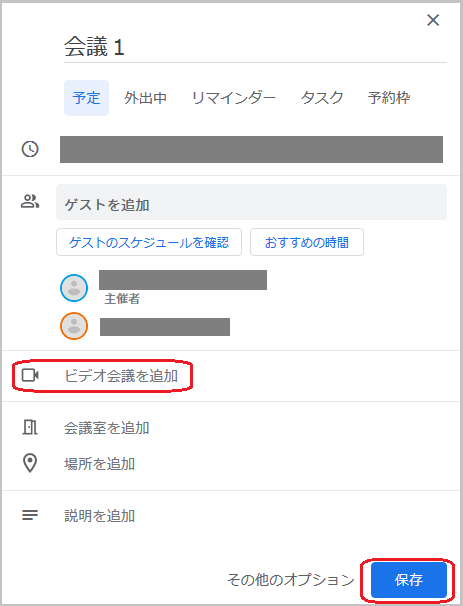The width and height of the screenshot is (463, 606).
Task: Open the リマインダー tab
Action: click(x=234, y=98)
